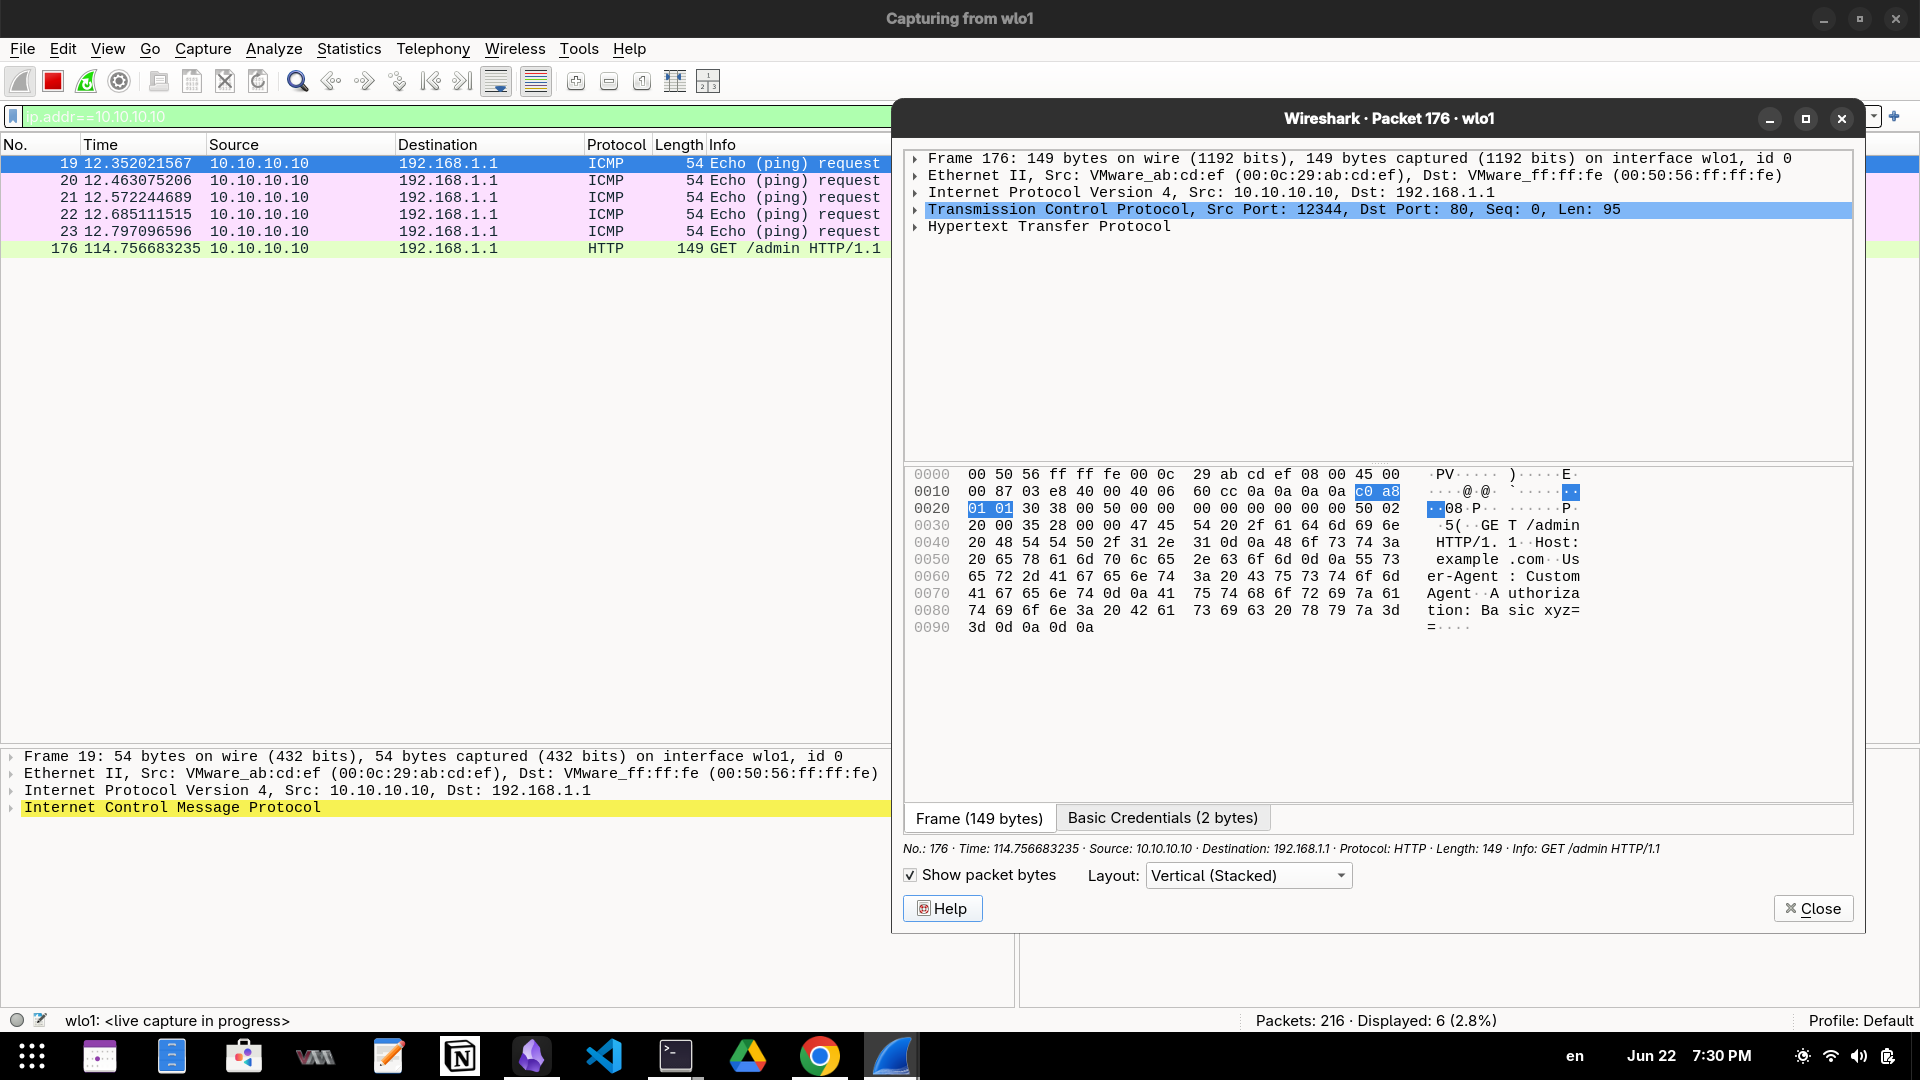The width and height of the screenshot is (1920, 1080).
Task: Uncheck Show packet bytes checkbox
Action: (x=910, y=875)
